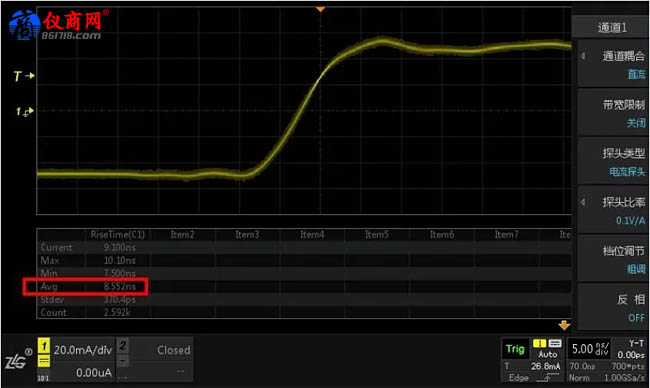Click the orange trigger position marker atop grid
The height and width of the screenshot is (388, 650).
(320, 9)
